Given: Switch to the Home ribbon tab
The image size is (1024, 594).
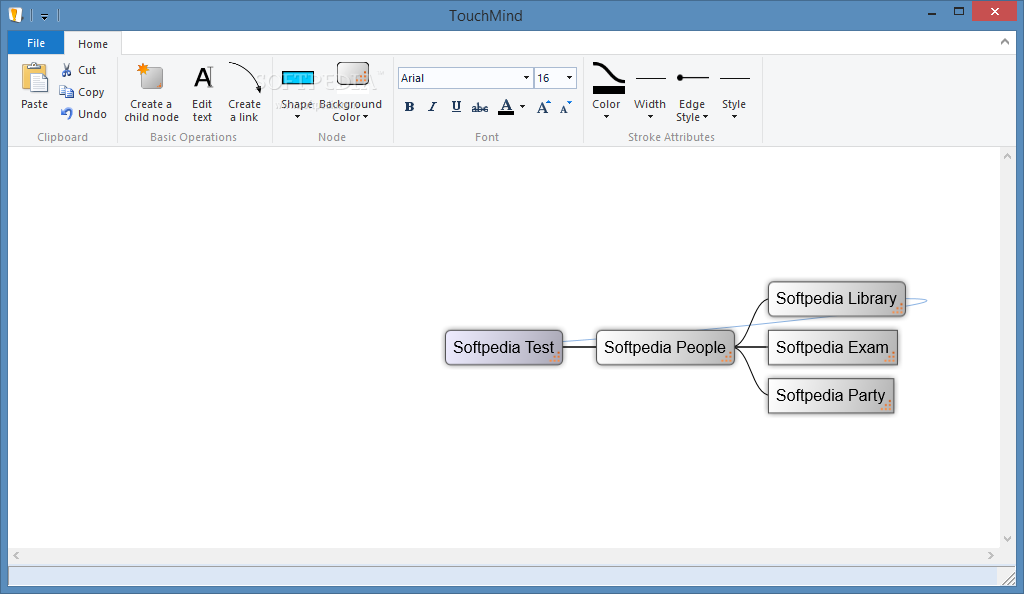Looking at the screenshot, I should (x=93, y=44).
